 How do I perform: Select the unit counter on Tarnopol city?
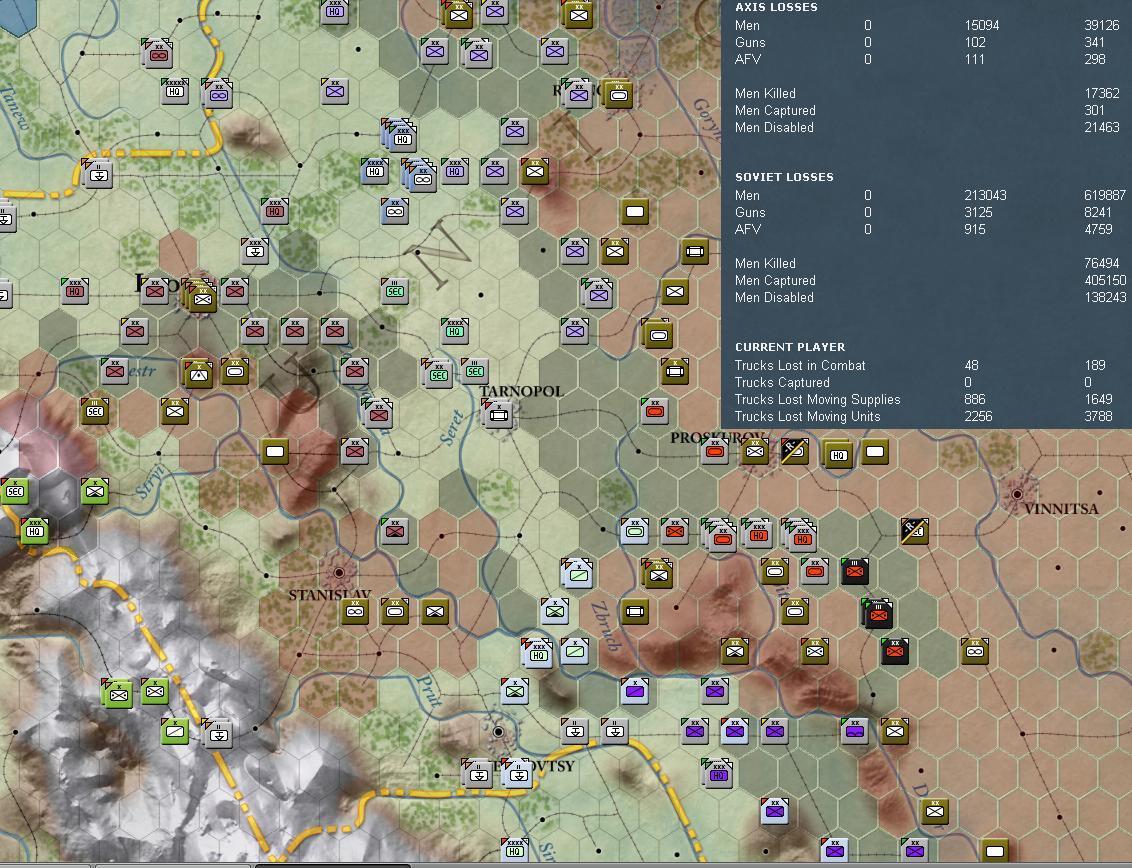coord(498,414)
